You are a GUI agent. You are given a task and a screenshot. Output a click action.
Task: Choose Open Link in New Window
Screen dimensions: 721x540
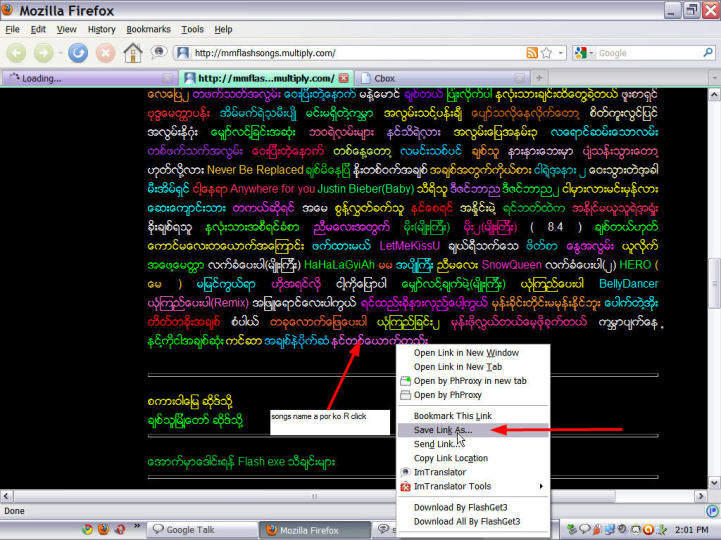tap(474, 353)
